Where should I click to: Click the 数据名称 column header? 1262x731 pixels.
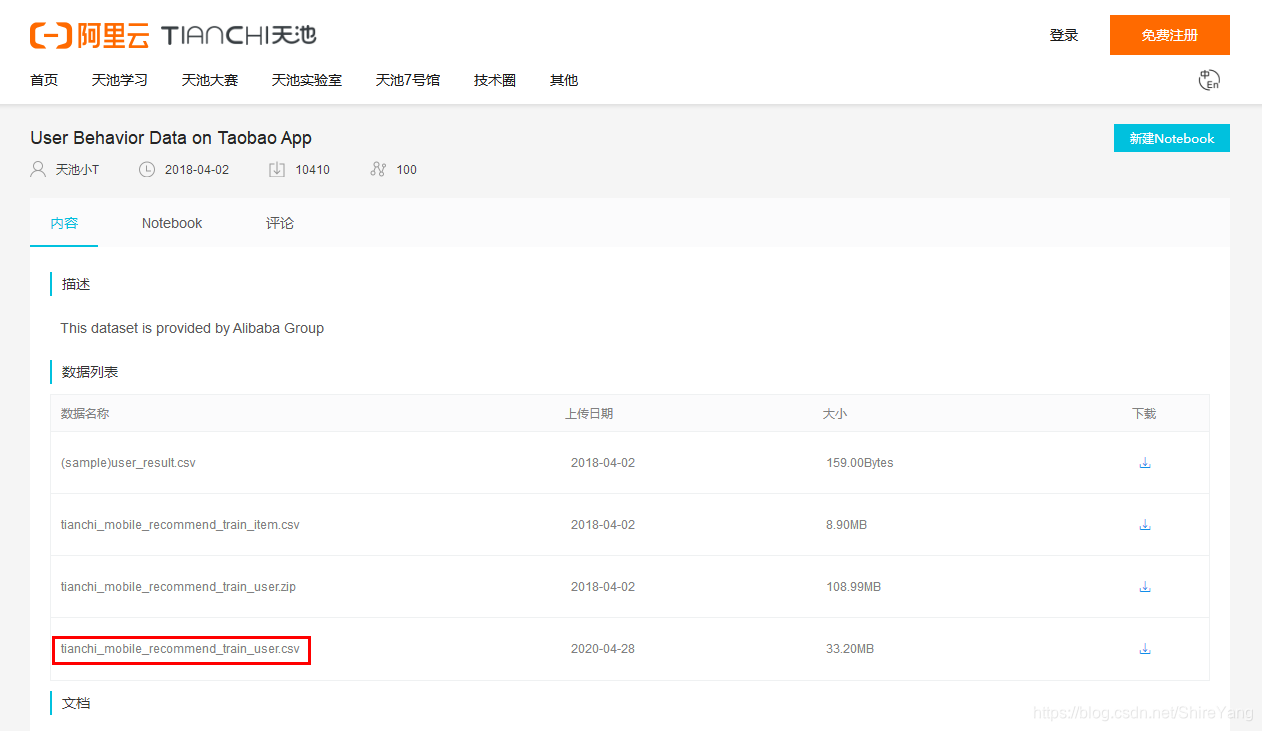click(x=85, y=413)
